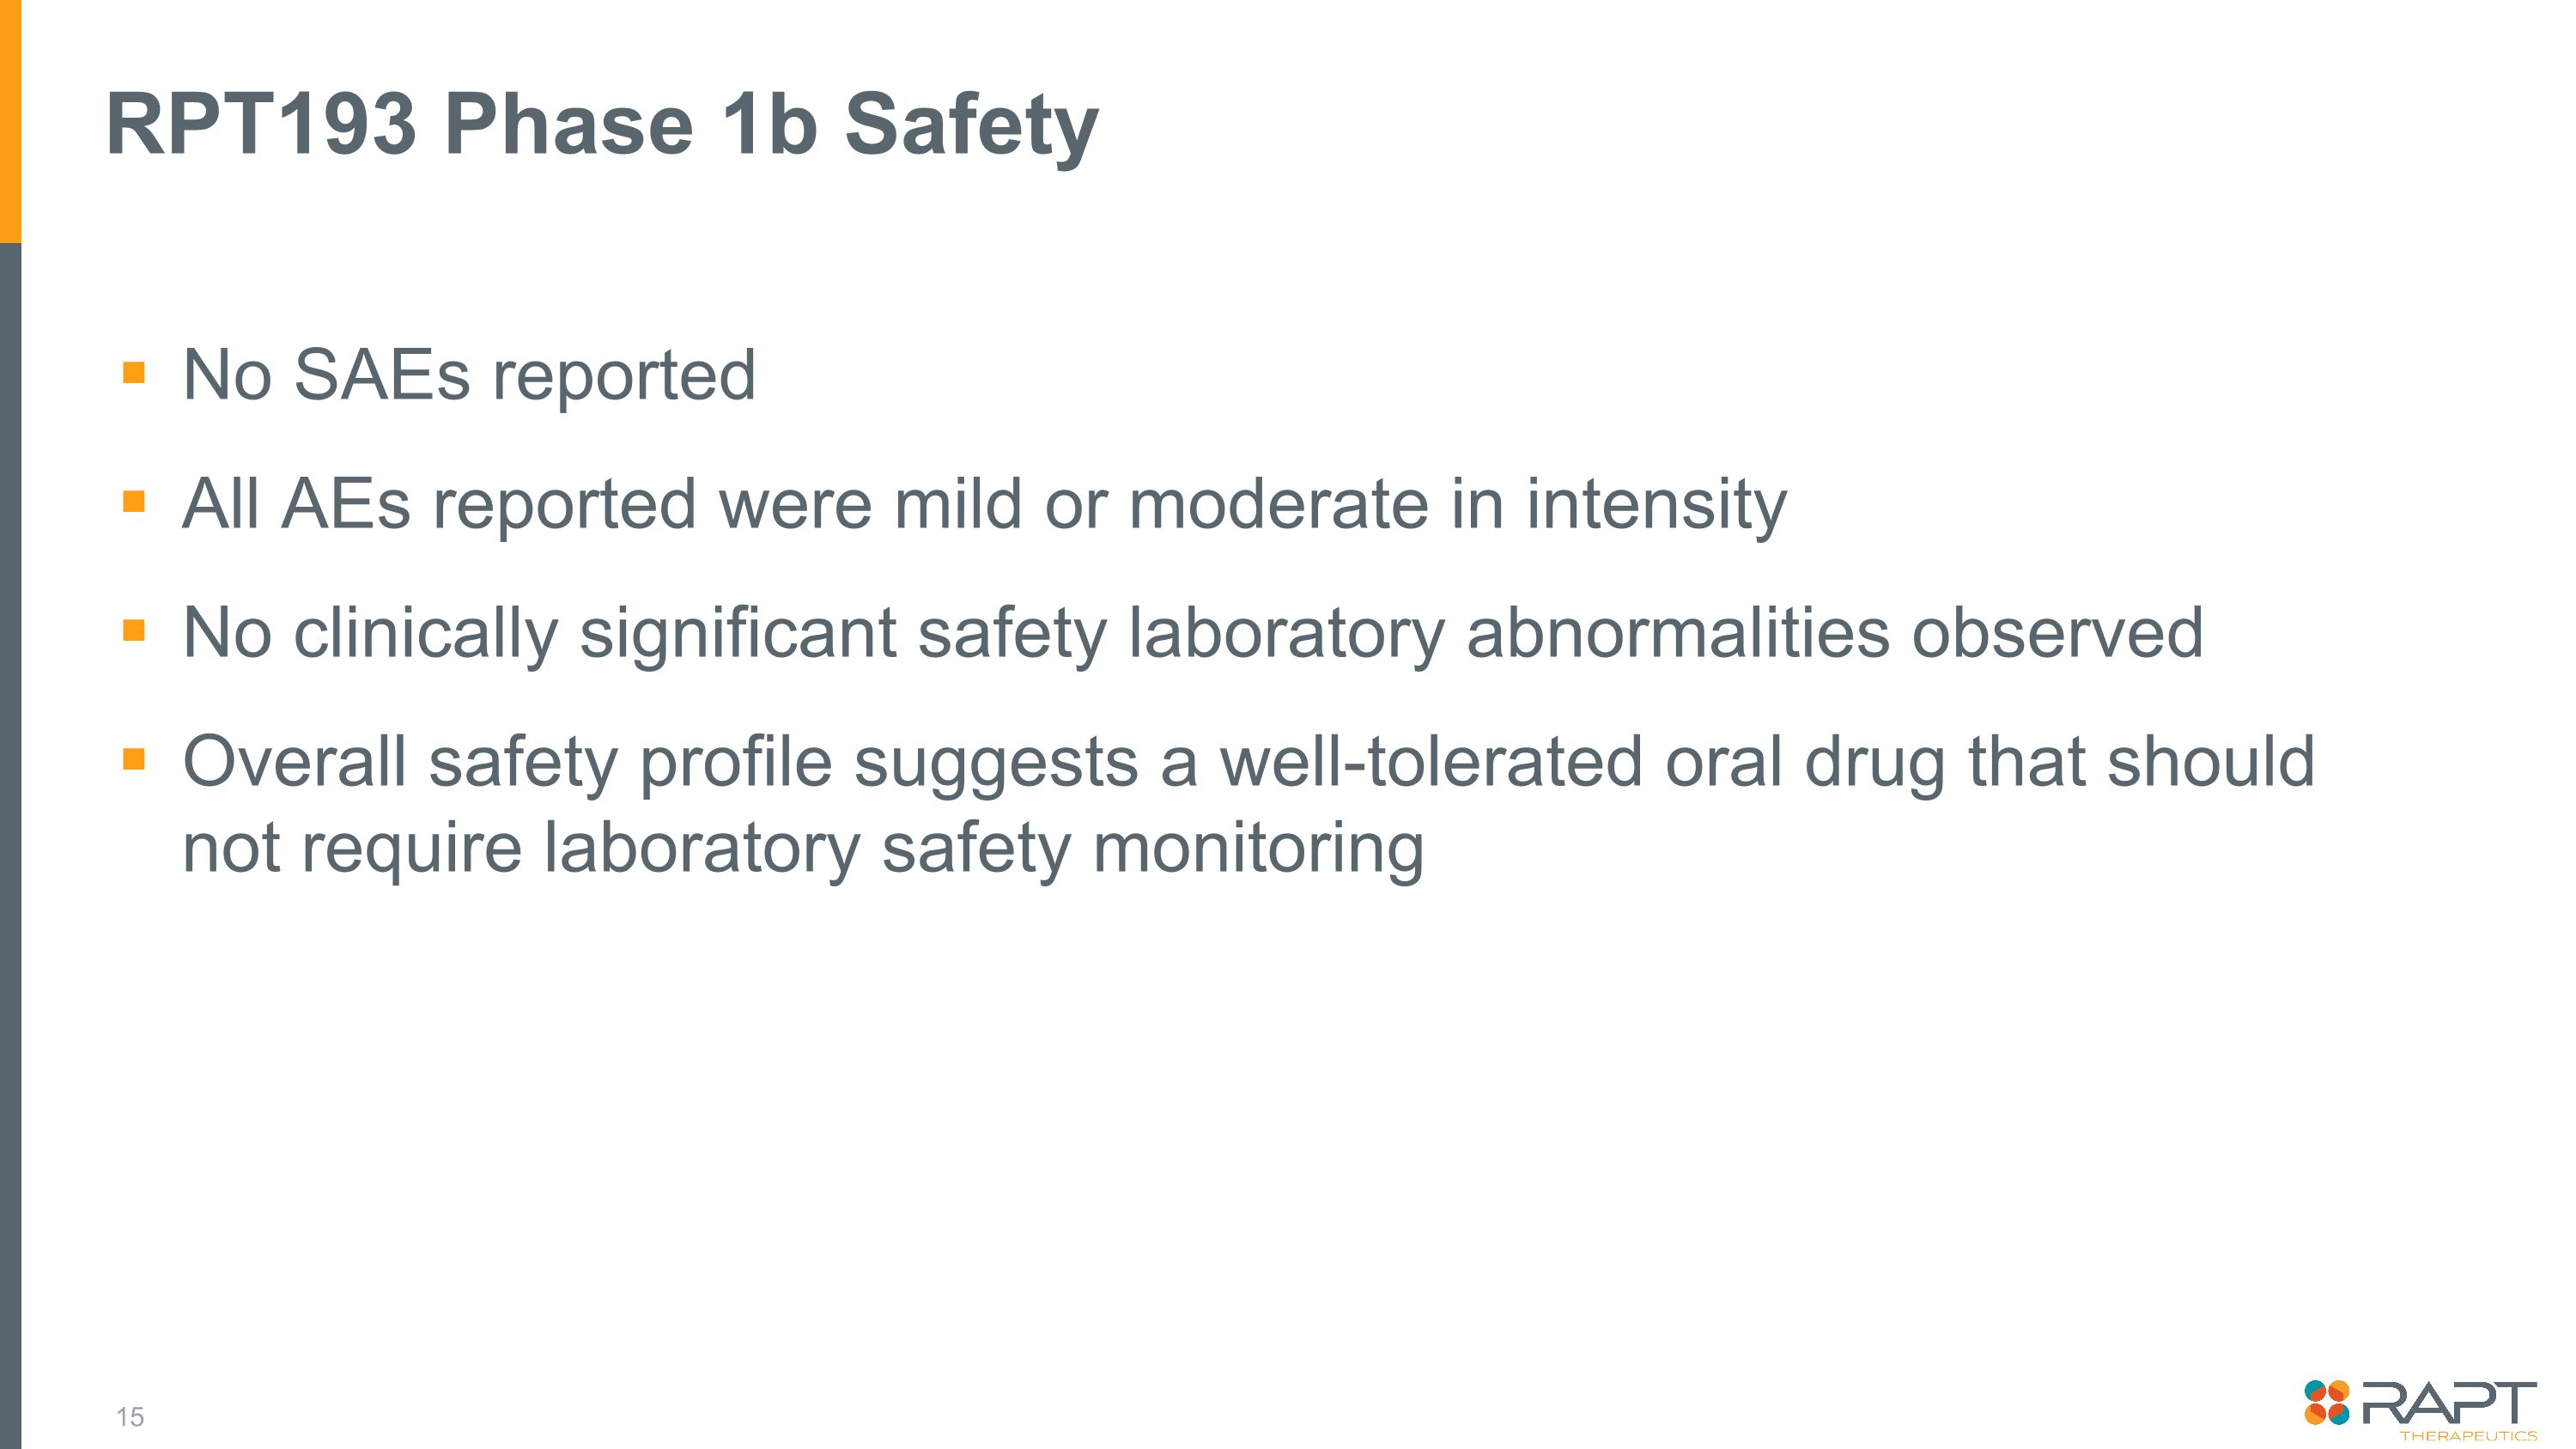Select the slide title "RPT193 Phase 1b Safety"

click(602, 125)
